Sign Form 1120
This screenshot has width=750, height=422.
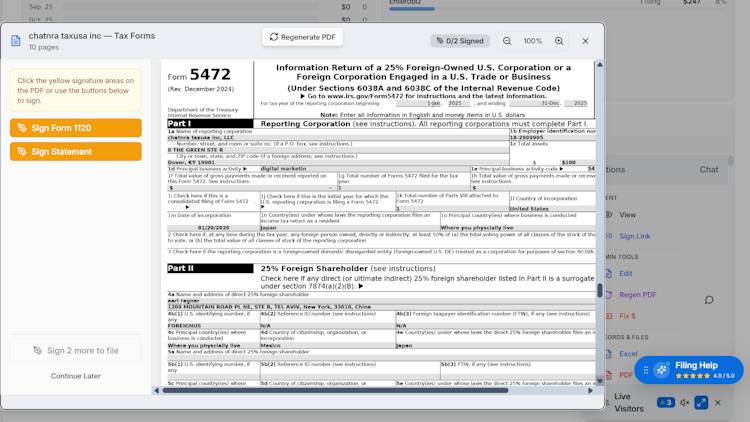pos(76,128)
